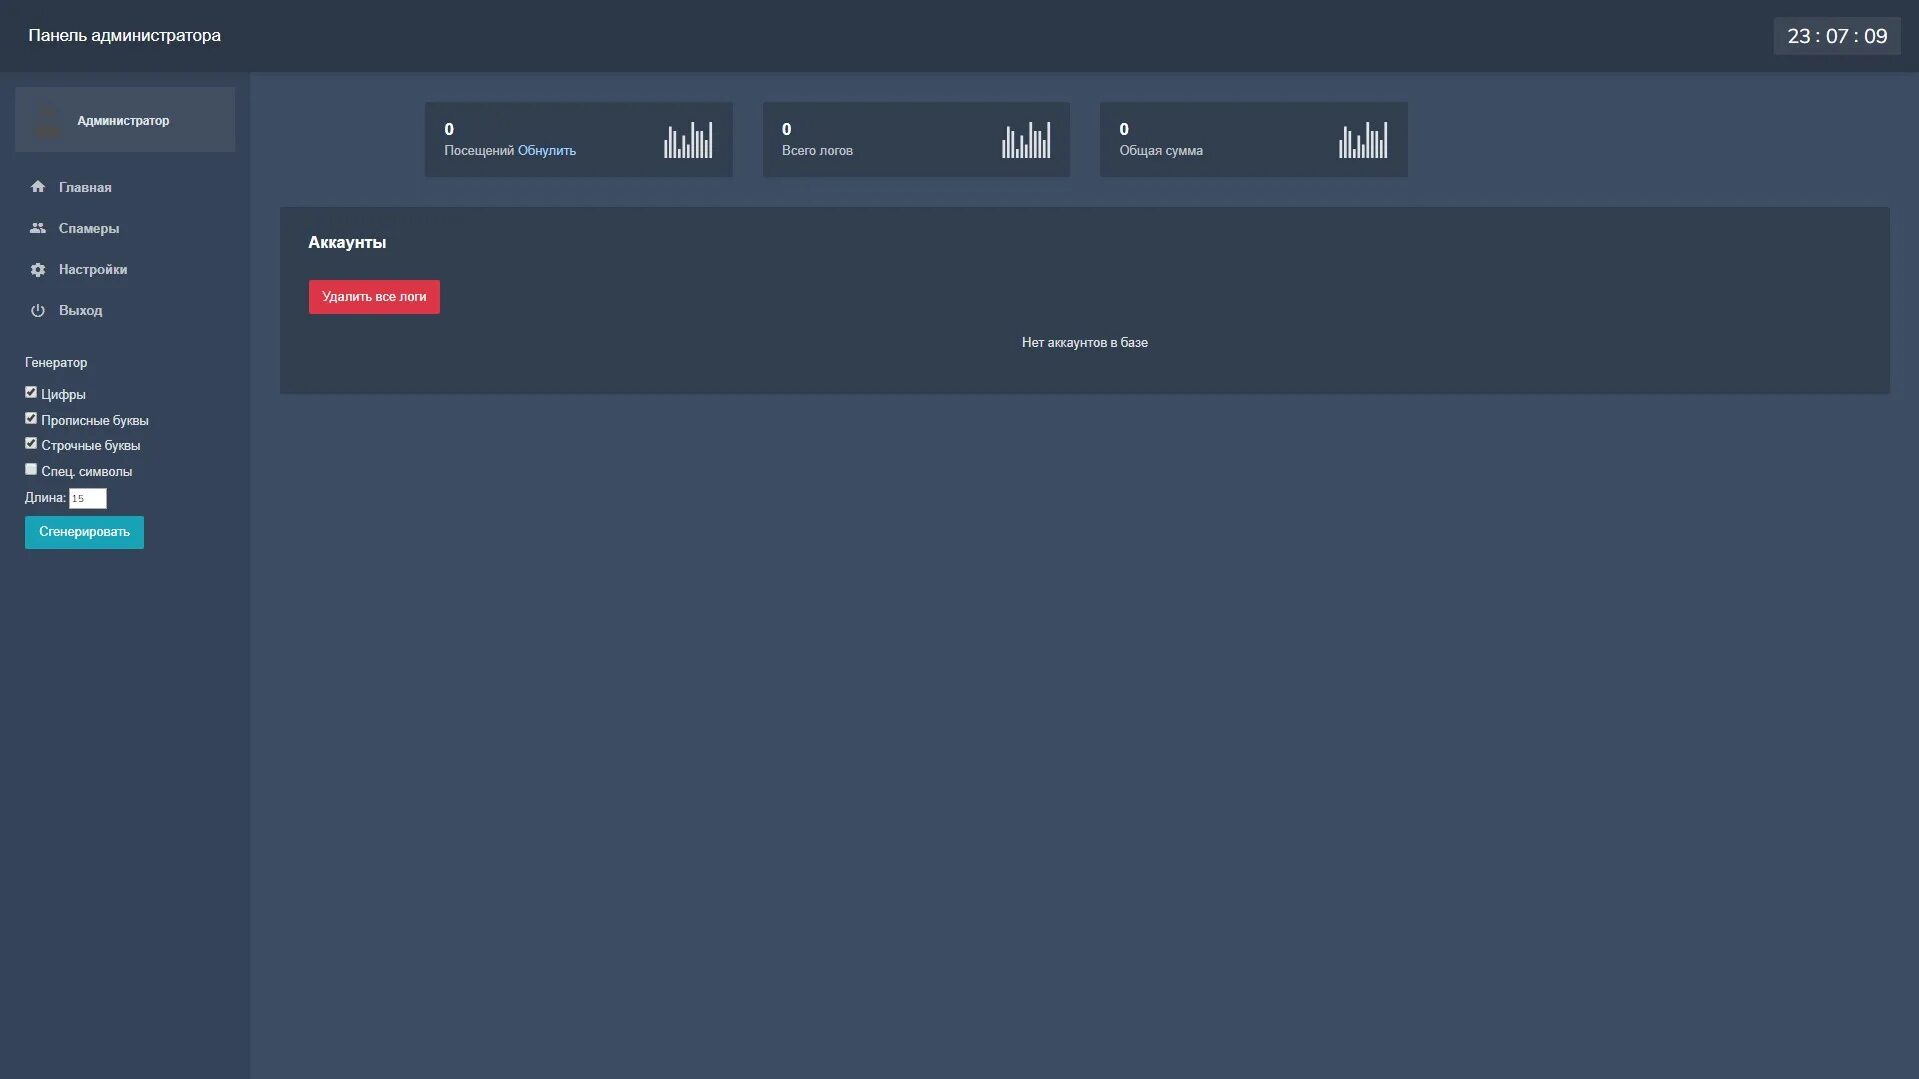Viewport: 1919px width, 1079px height.
Task: Click the bar chart icon in Общая сумма card
Action: [1363, 140]
